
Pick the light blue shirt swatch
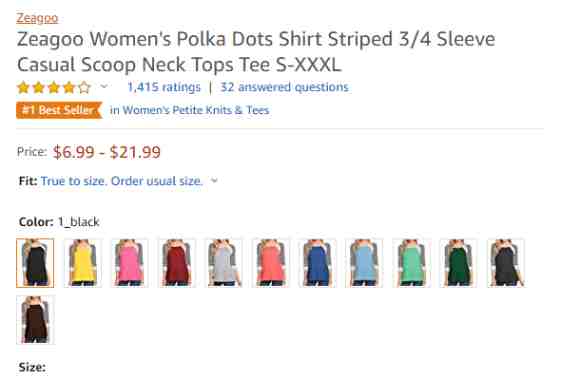coord(364,263)
